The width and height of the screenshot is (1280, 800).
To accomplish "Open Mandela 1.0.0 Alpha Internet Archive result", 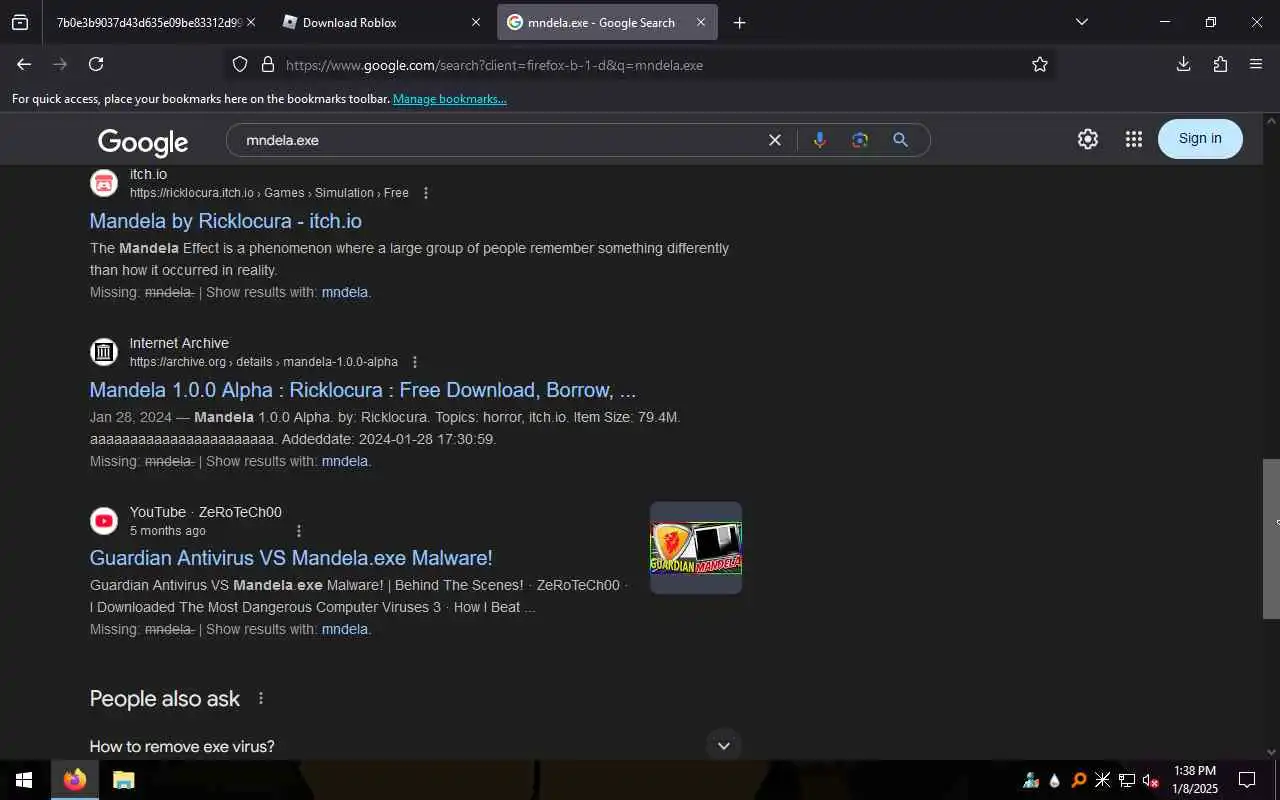I will click(x=363, y=390).
